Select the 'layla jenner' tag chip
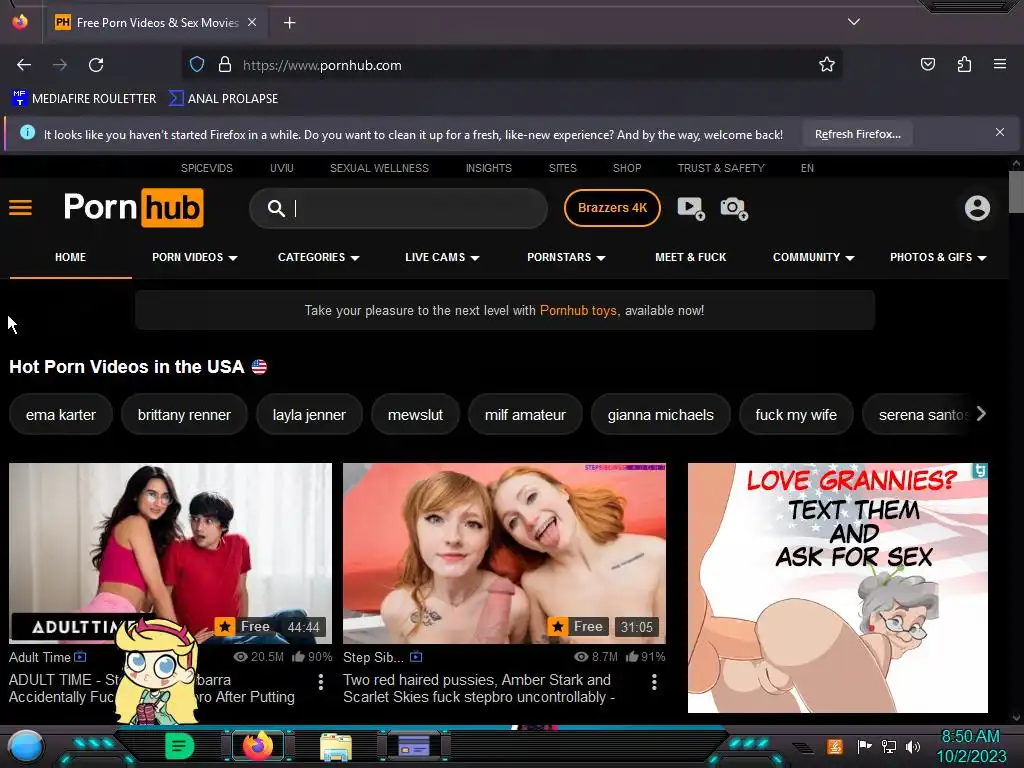The height and width of the screenshot is (768, 1024). click(x=309, y=415)
